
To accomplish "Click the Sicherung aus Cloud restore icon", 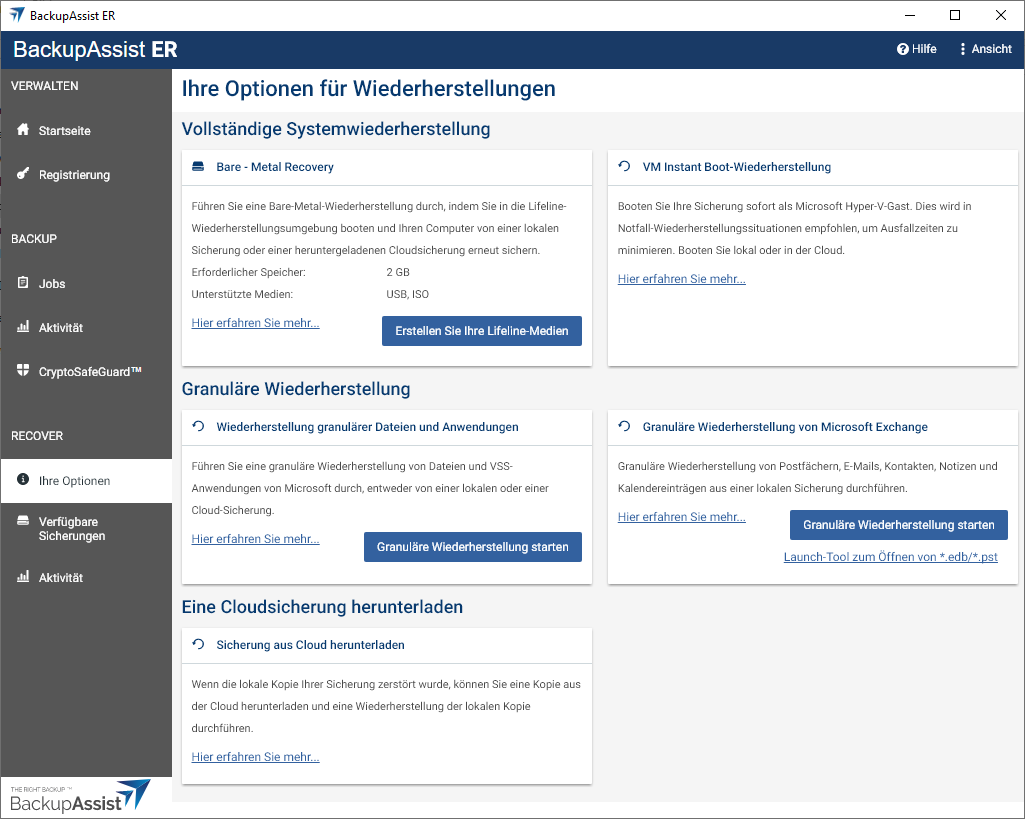I will 198,645.
